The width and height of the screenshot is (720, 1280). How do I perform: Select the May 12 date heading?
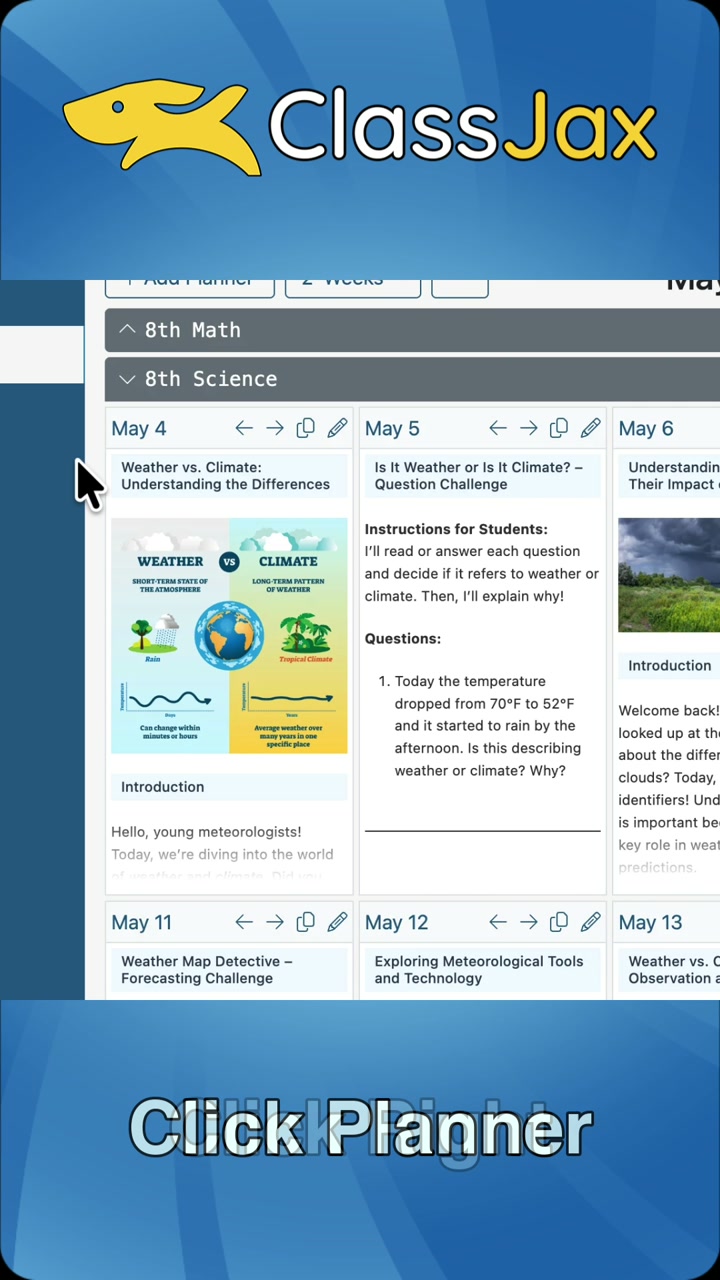coord(396,922)
